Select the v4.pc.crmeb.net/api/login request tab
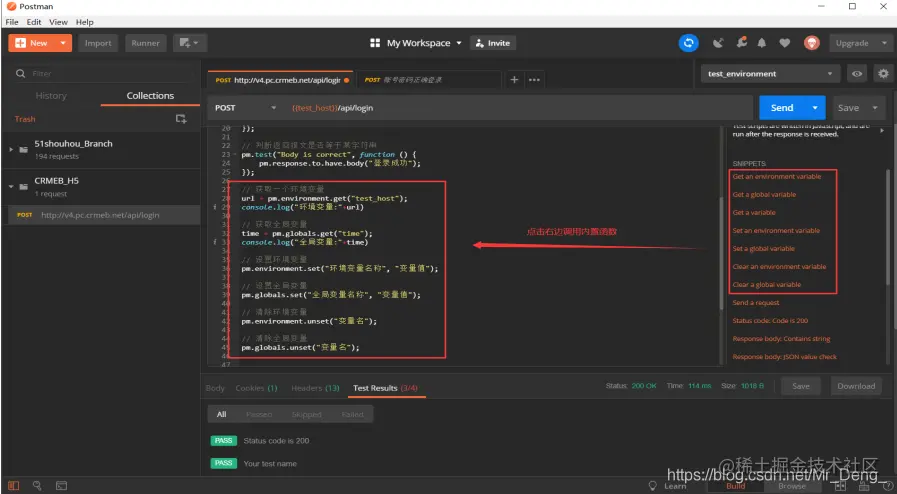 [281, 80]
